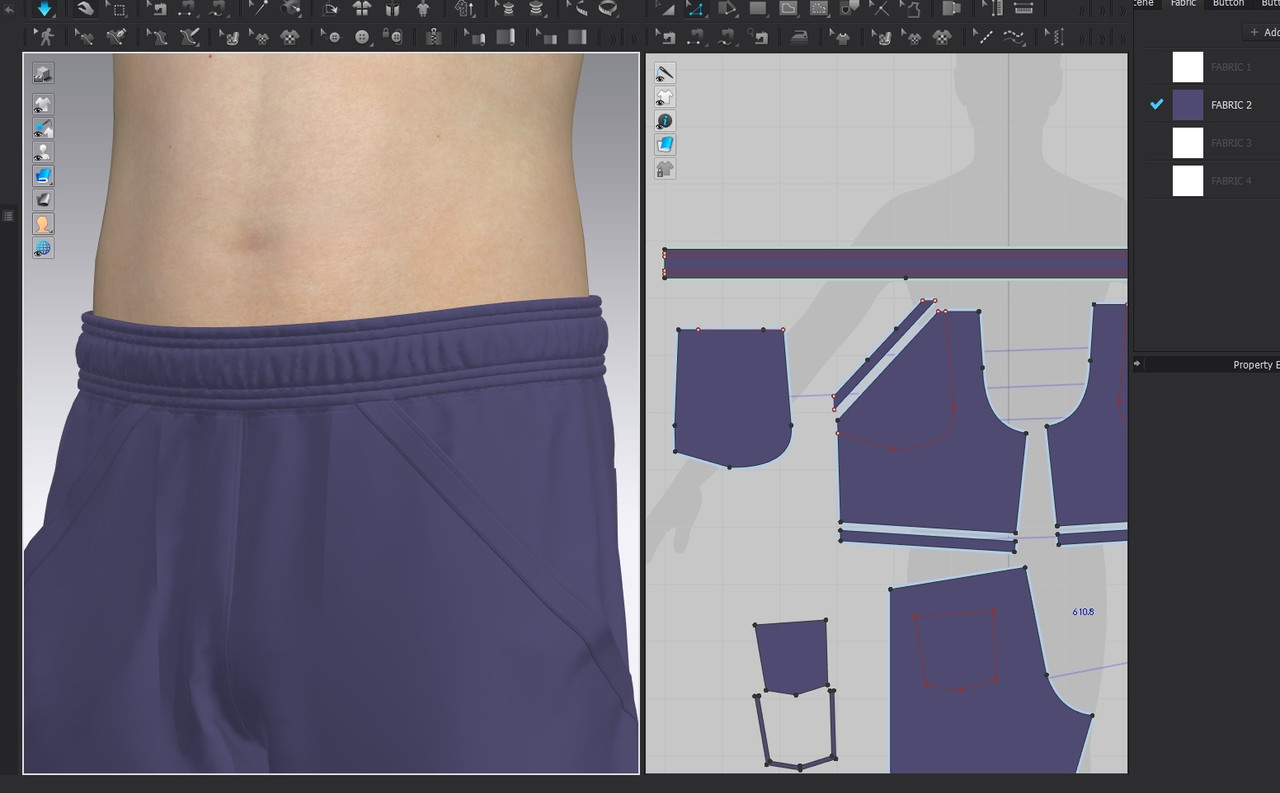Toggle the blue fabric surface display icon in 3D view
Viewport: 1280px width, 793px height.
click(43, 176)
